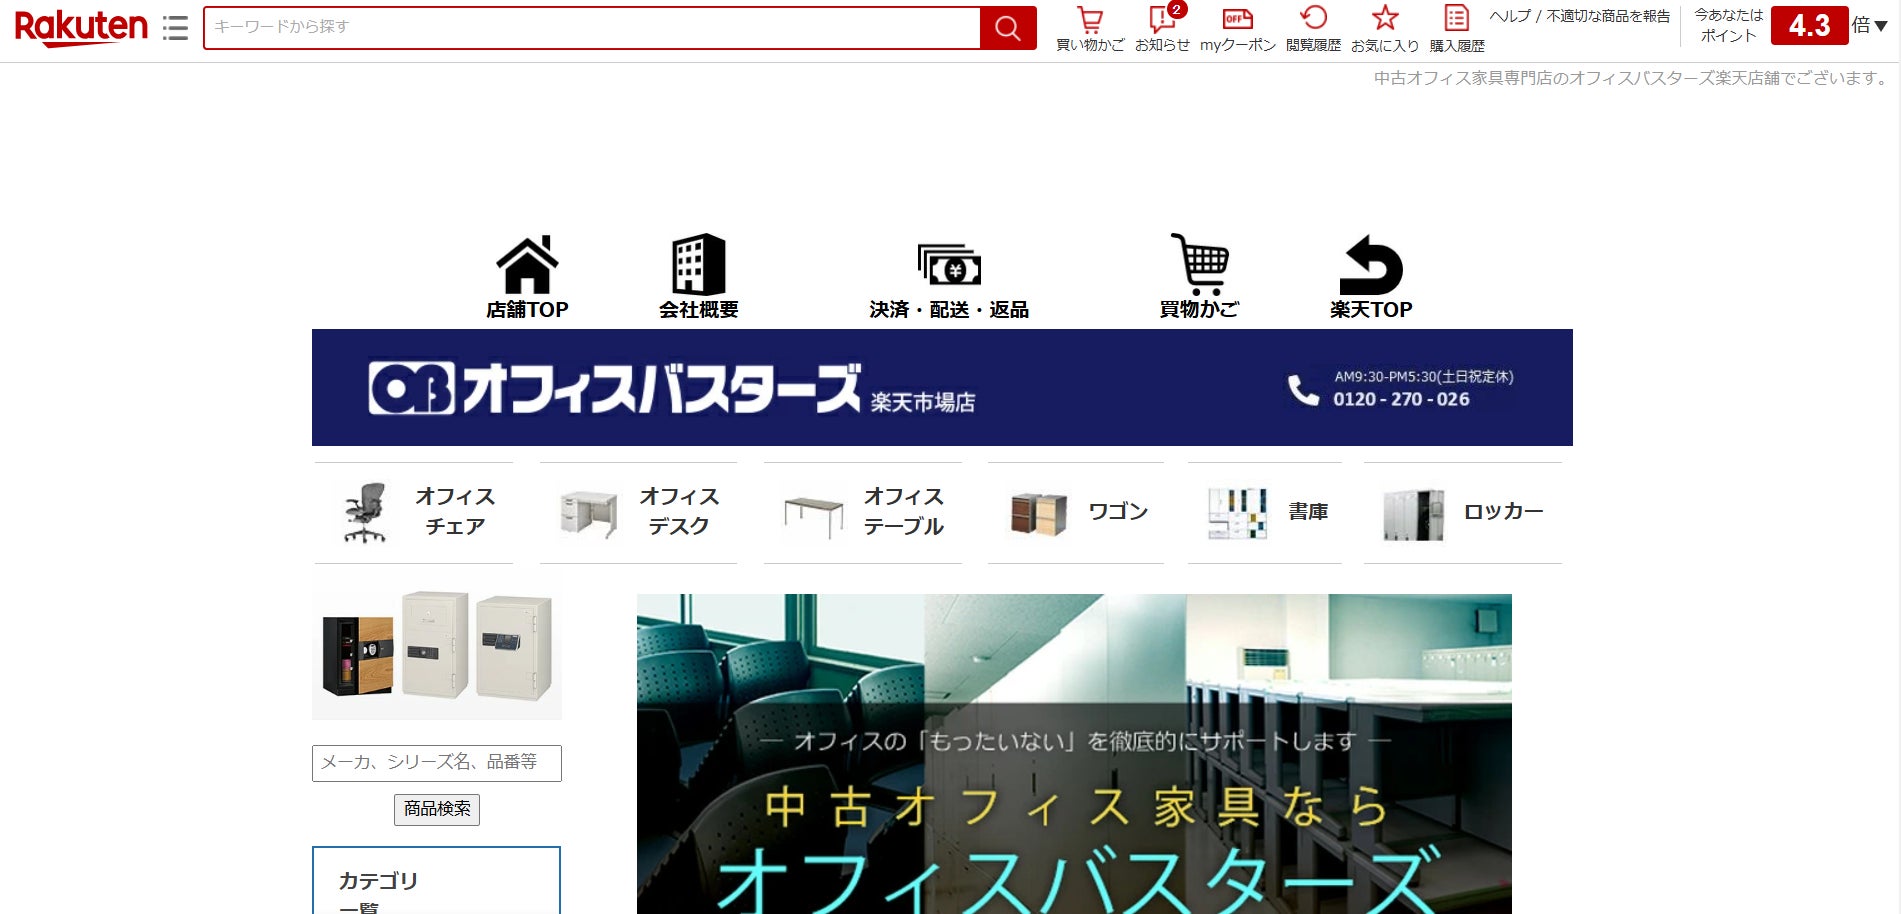
Task: Click the business hours AM9:30-PM5:30 text
Action: click(x=1423, y=377)
